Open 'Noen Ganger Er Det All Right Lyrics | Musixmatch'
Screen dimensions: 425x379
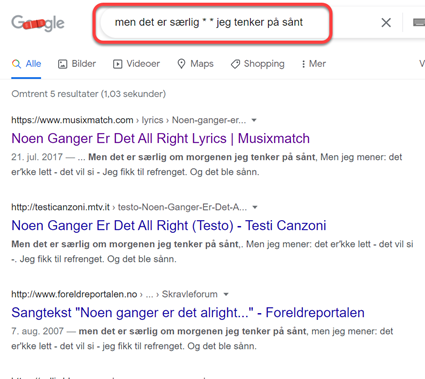tap(161, 138)
